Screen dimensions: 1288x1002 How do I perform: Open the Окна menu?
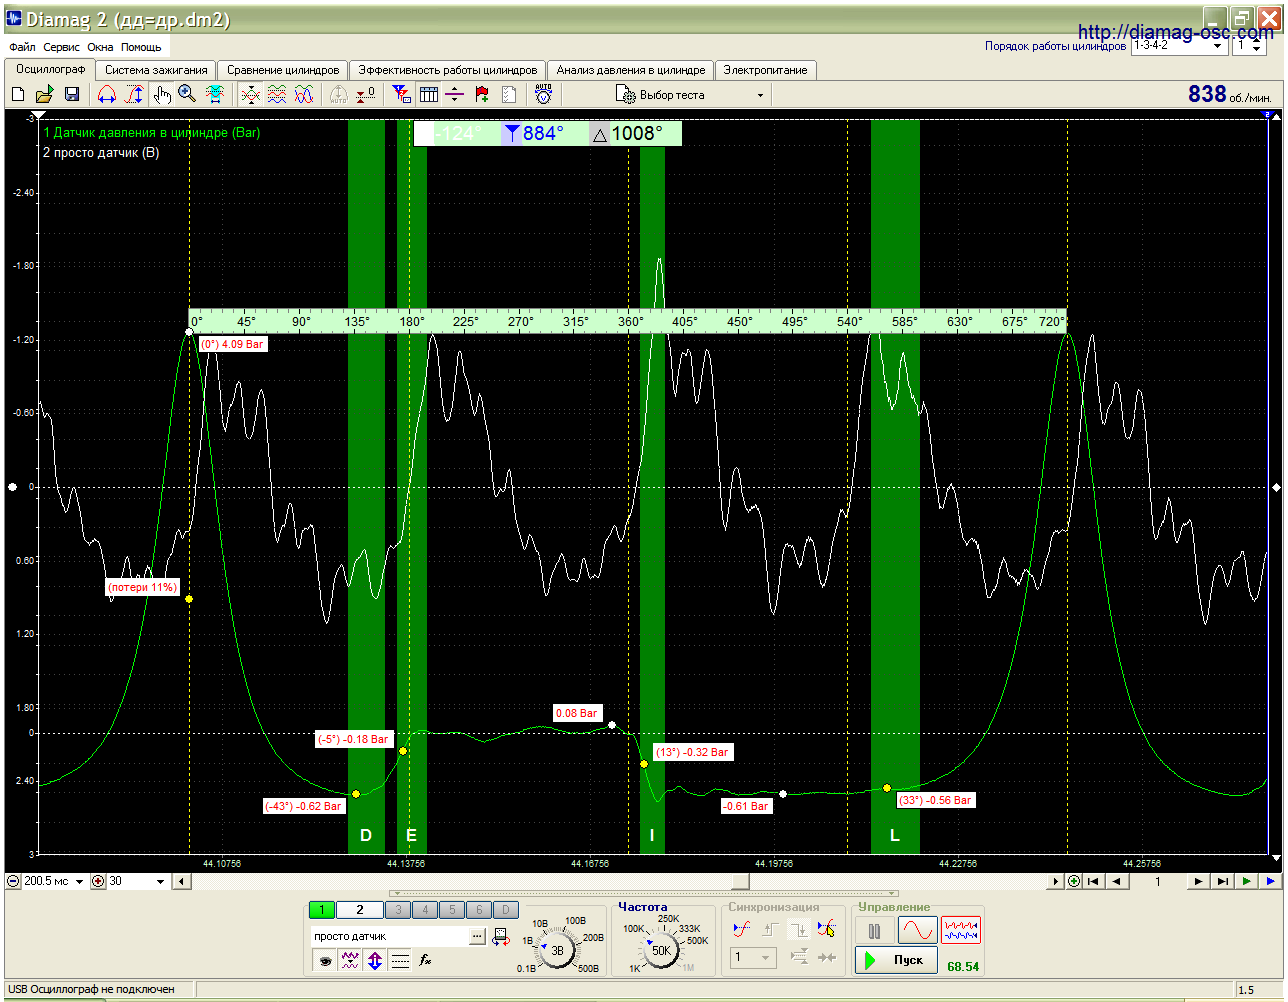pyautogui.click(x=100, y=47)
